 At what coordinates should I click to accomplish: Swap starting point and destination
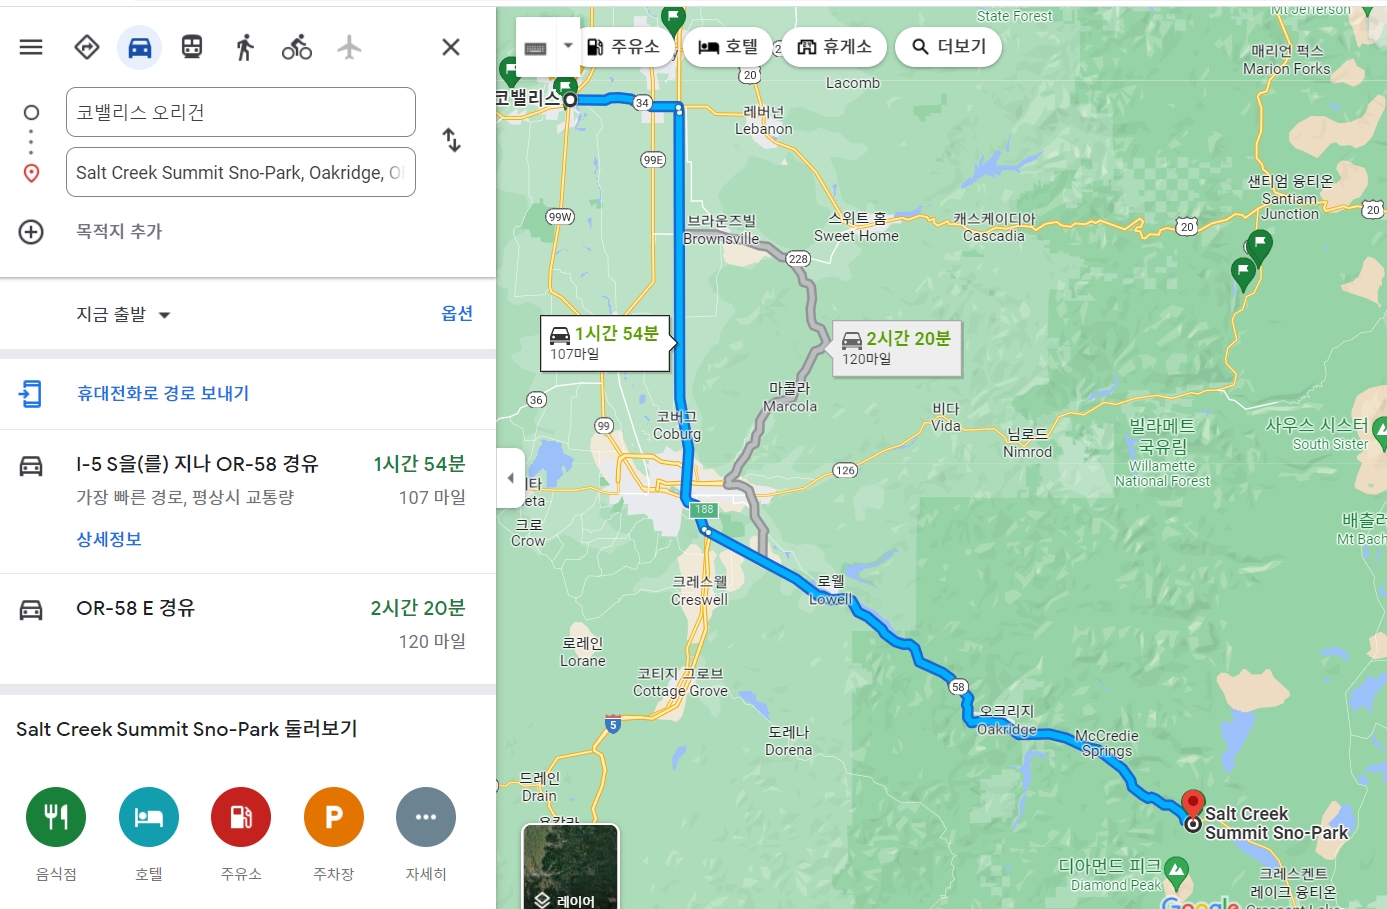coord(452,140)
